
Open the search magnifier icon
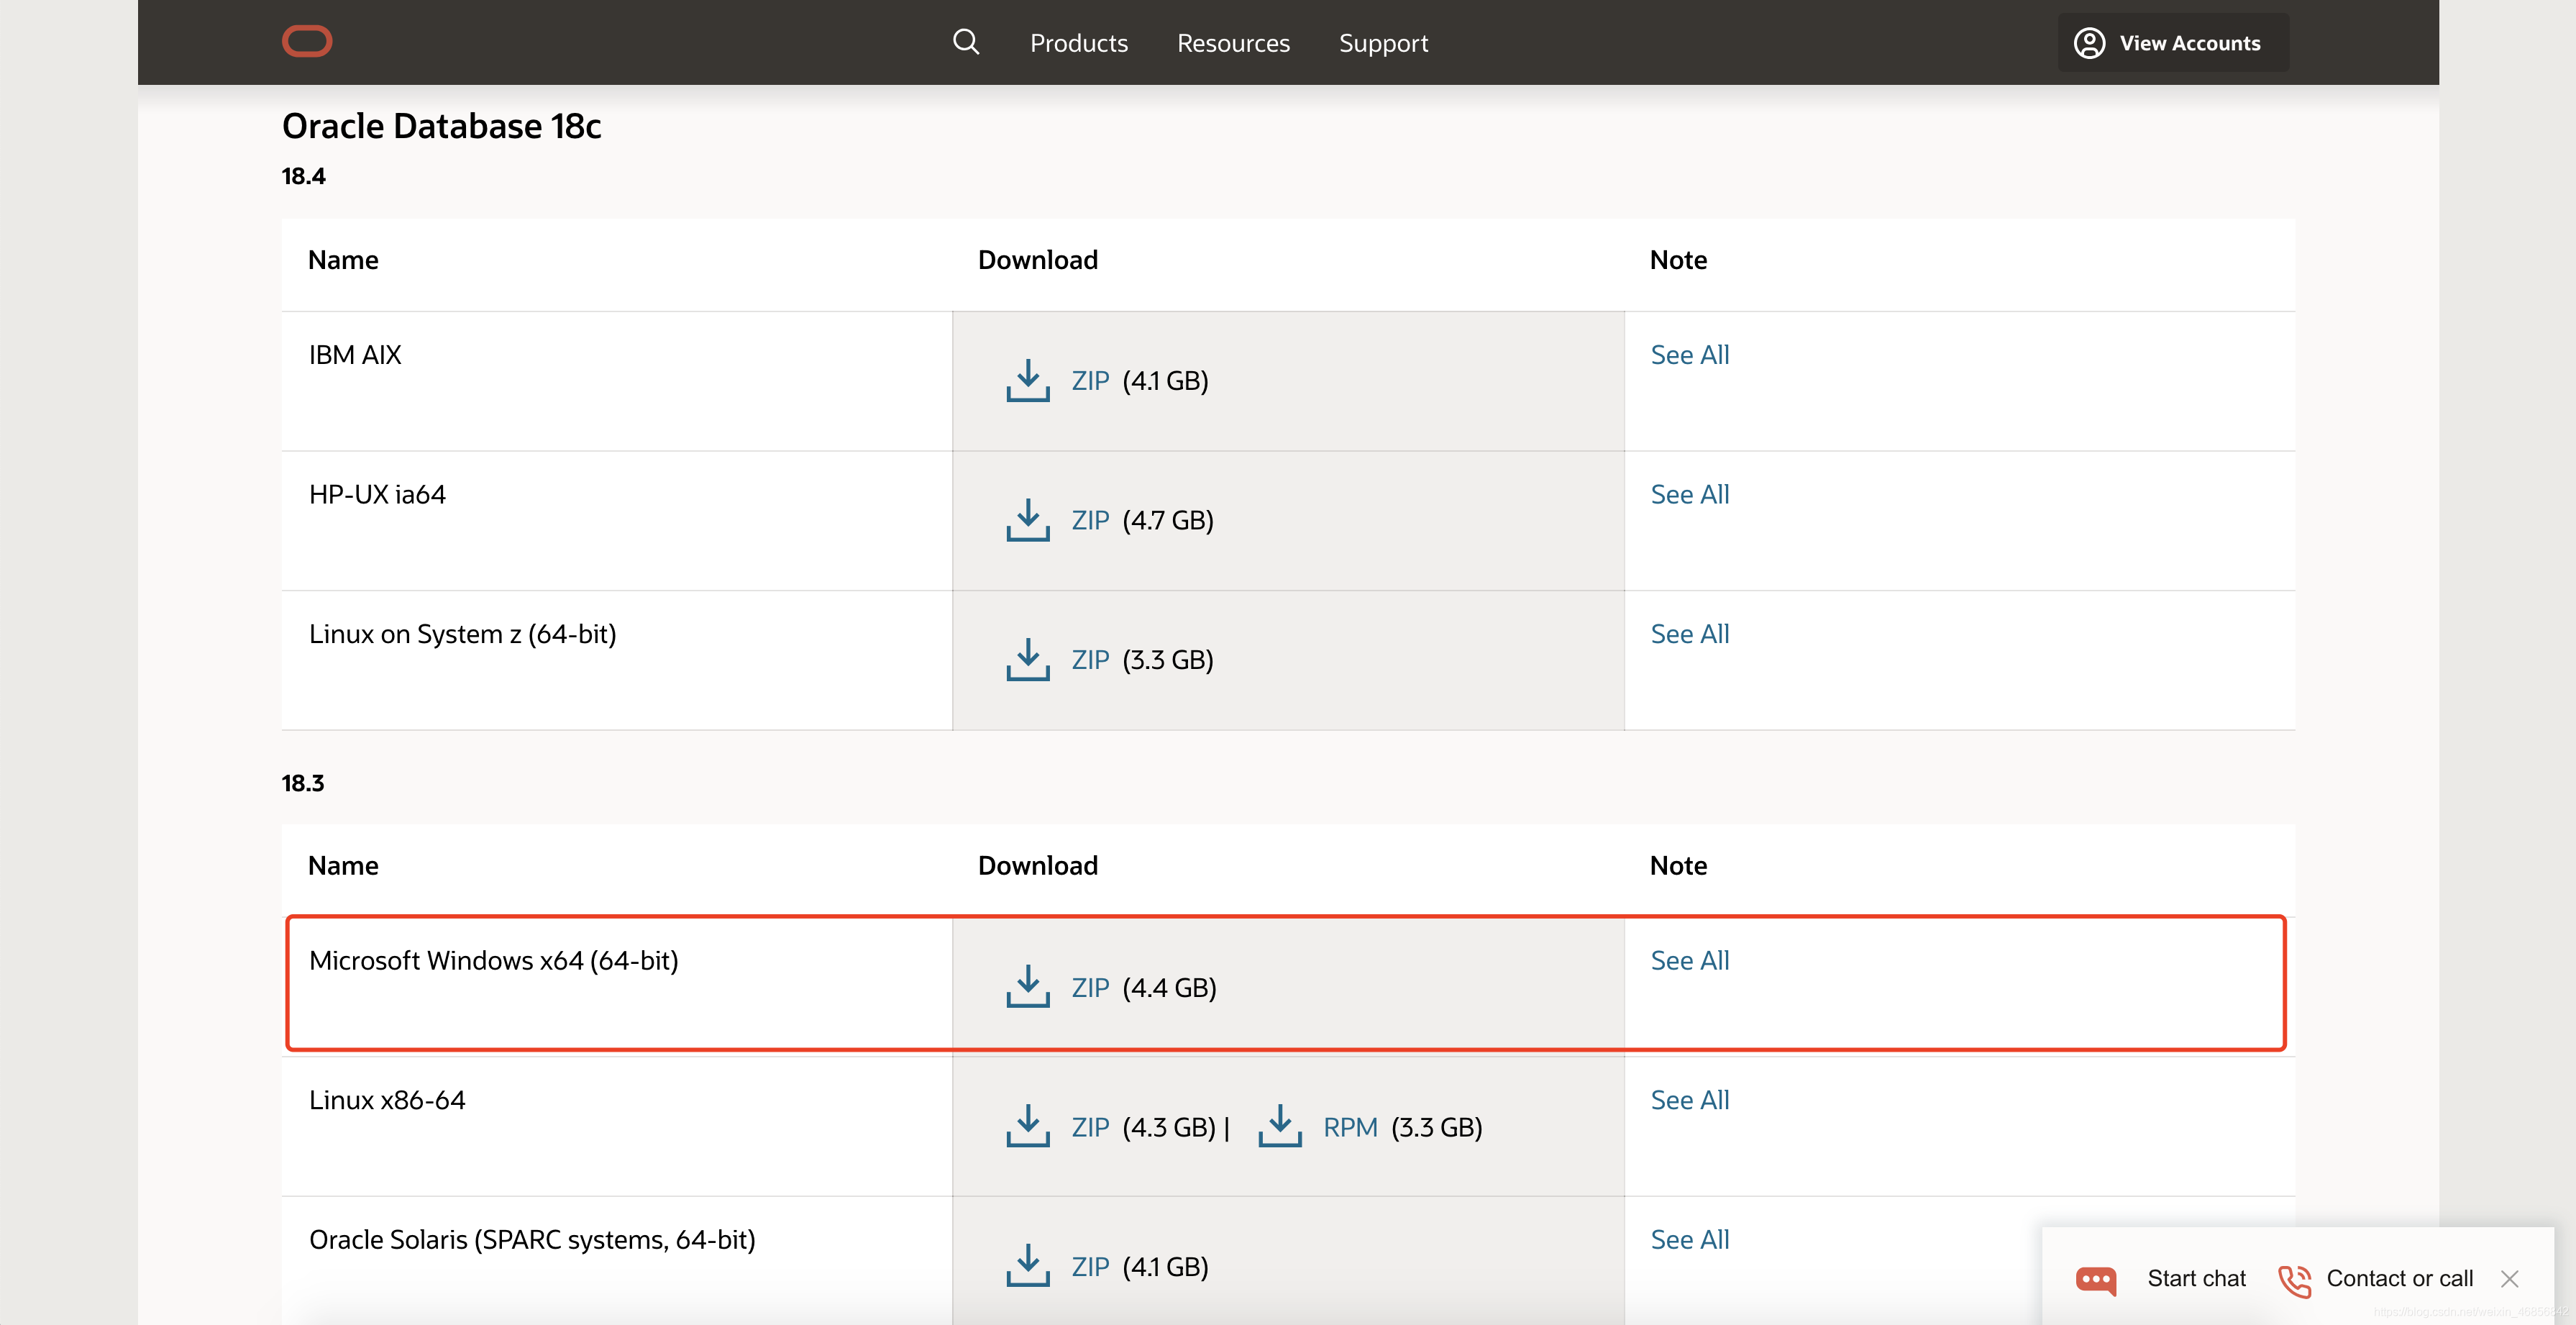click(965, 42)
